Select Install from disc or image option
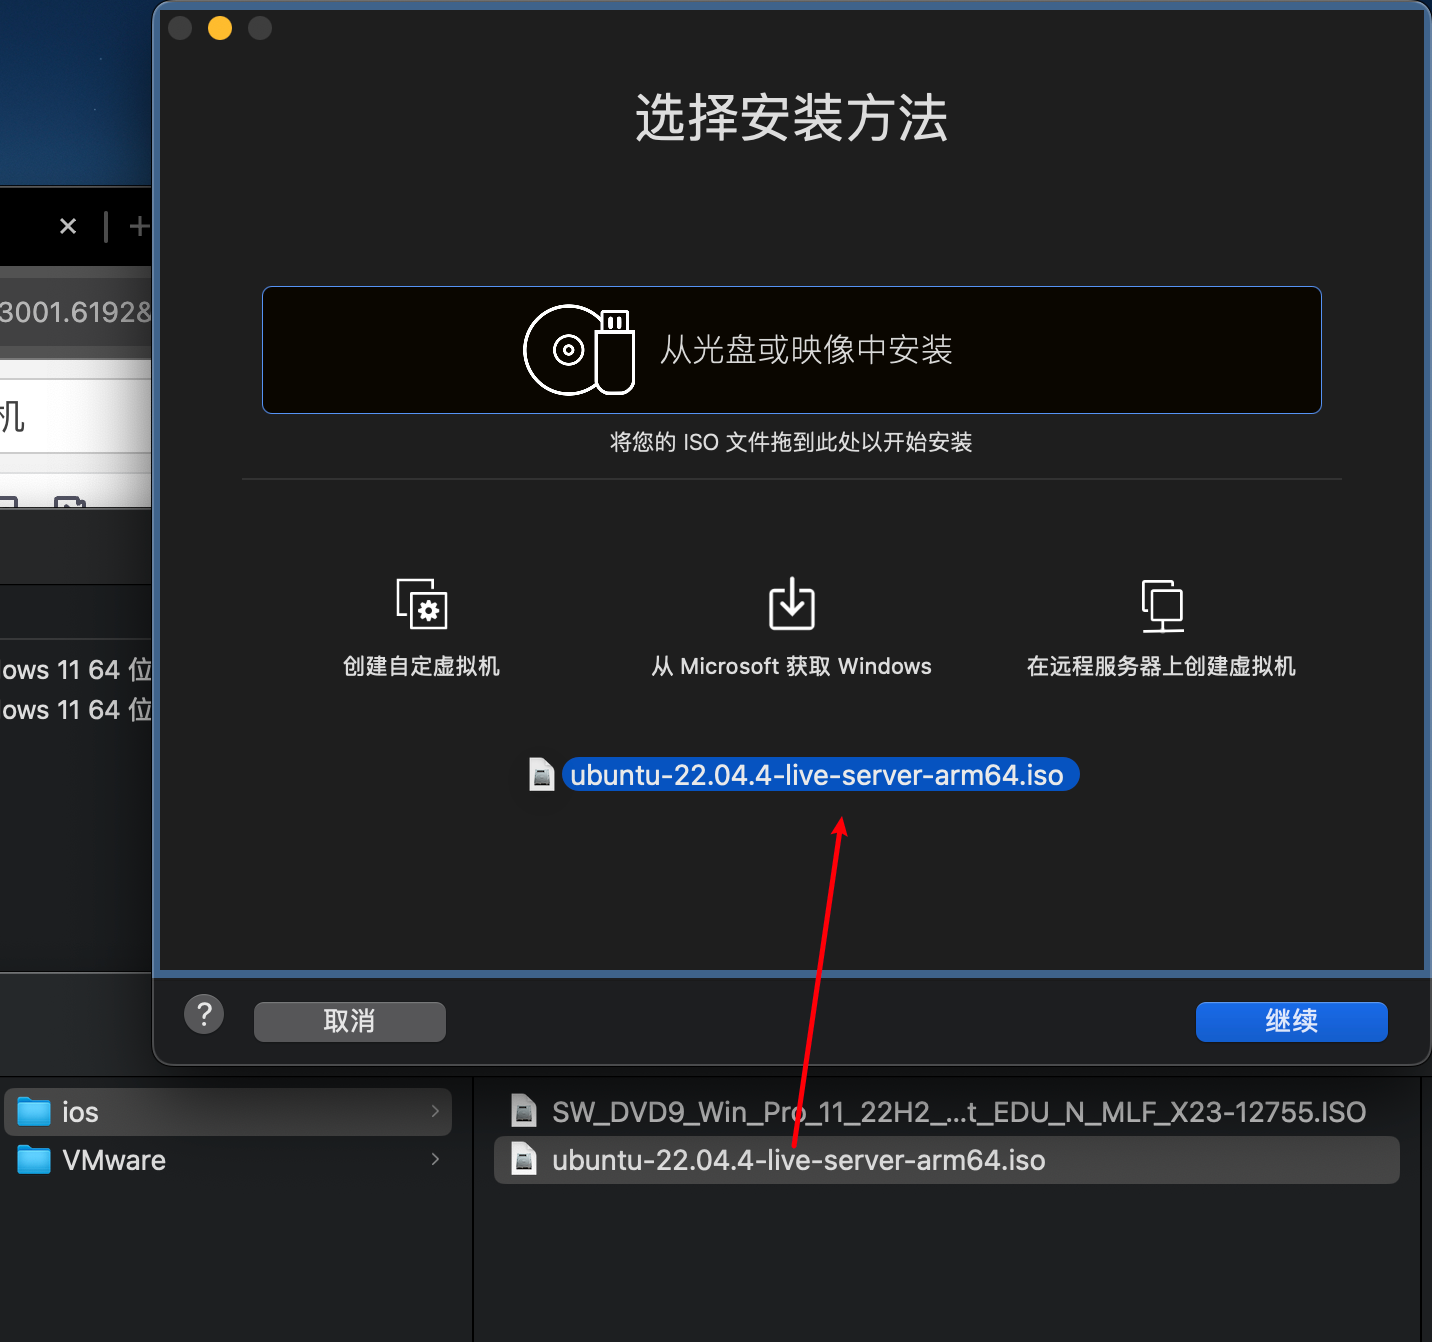 pyautogui.click(x=791, y=350)
